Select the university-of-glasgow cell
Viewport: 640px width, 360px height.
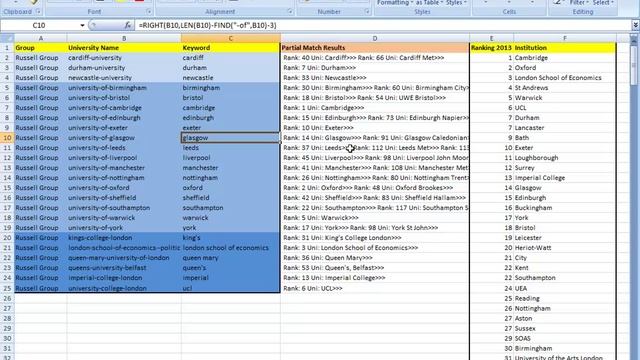(x=124, y=138)
